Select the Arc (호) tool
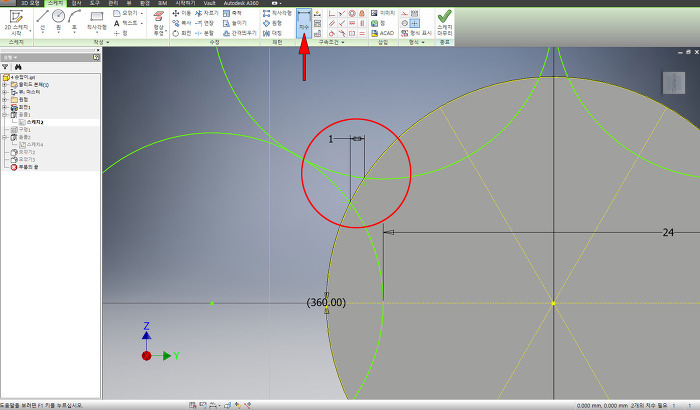The image size is (700, 410). tap(74, 21)
